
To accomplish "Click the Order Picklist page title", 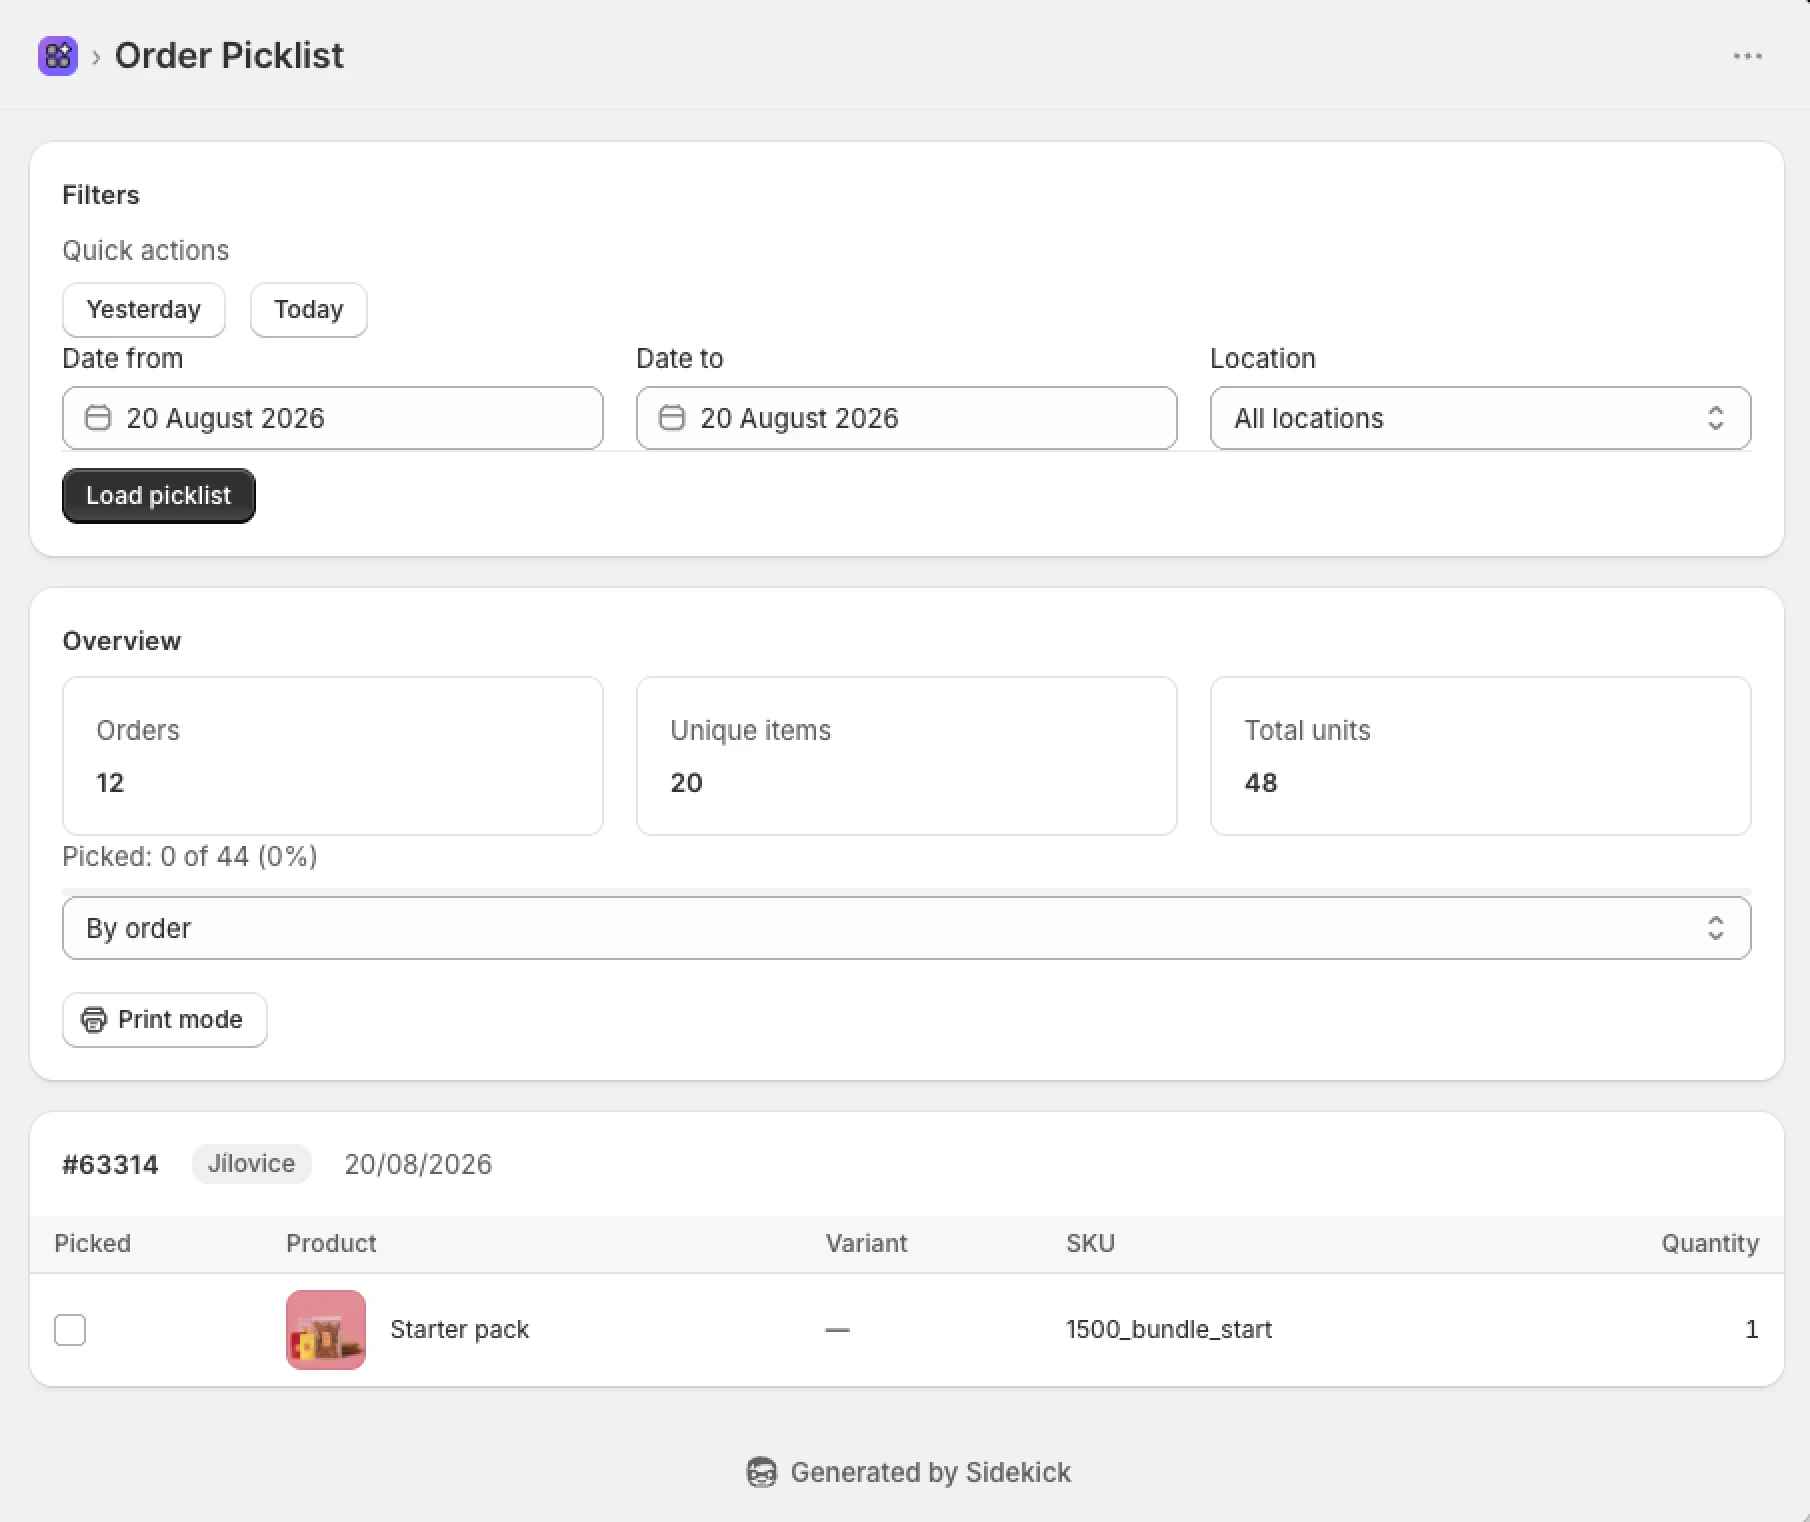I will tap(229, 56).
